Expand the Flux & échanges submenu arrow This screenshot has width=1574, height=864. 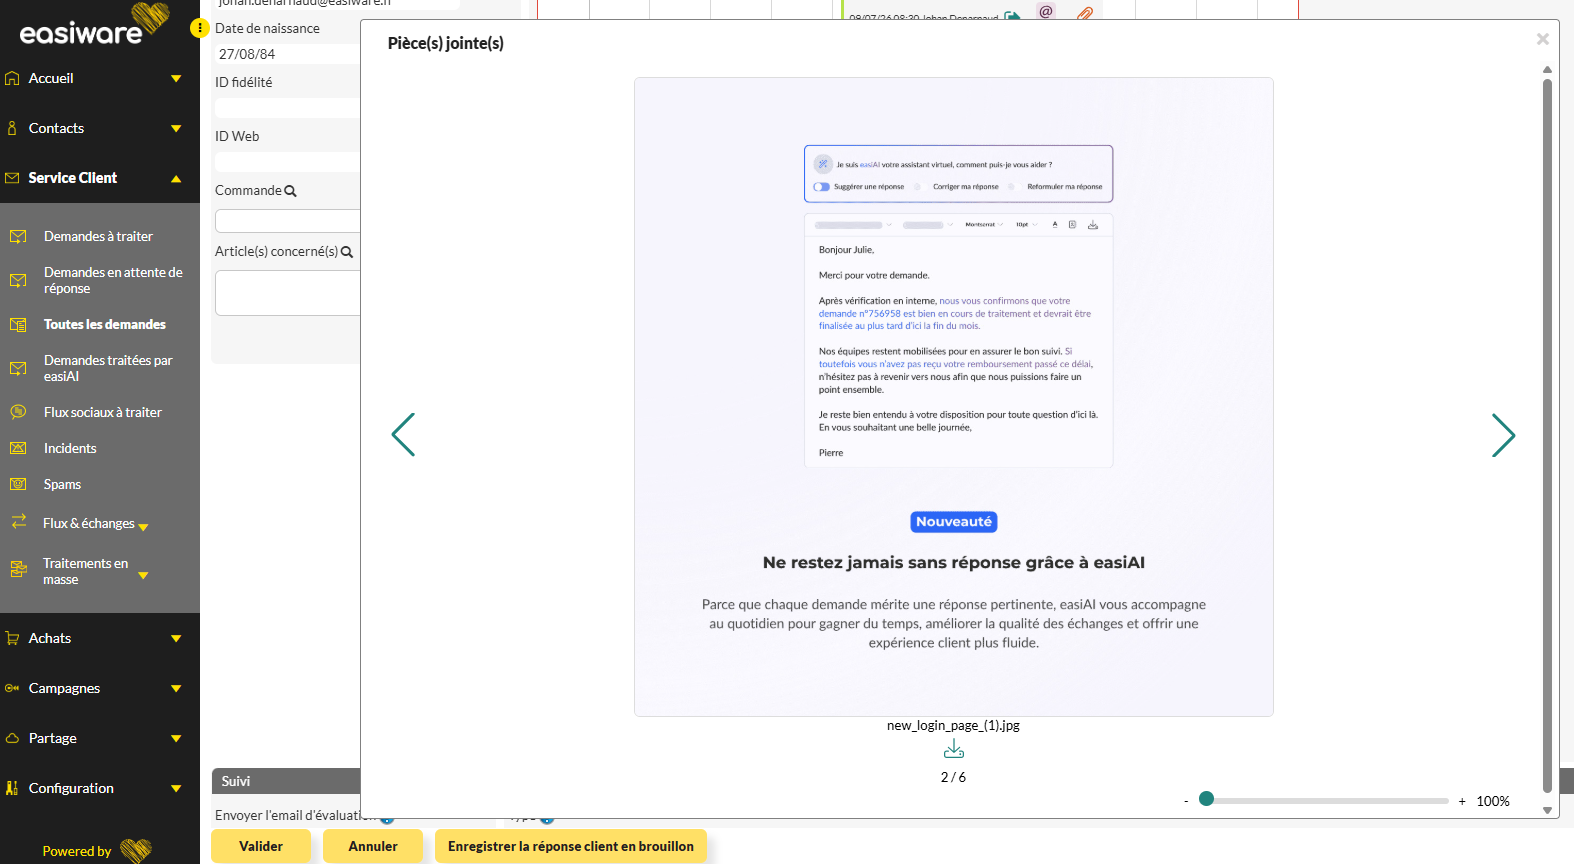pos(143,526)
